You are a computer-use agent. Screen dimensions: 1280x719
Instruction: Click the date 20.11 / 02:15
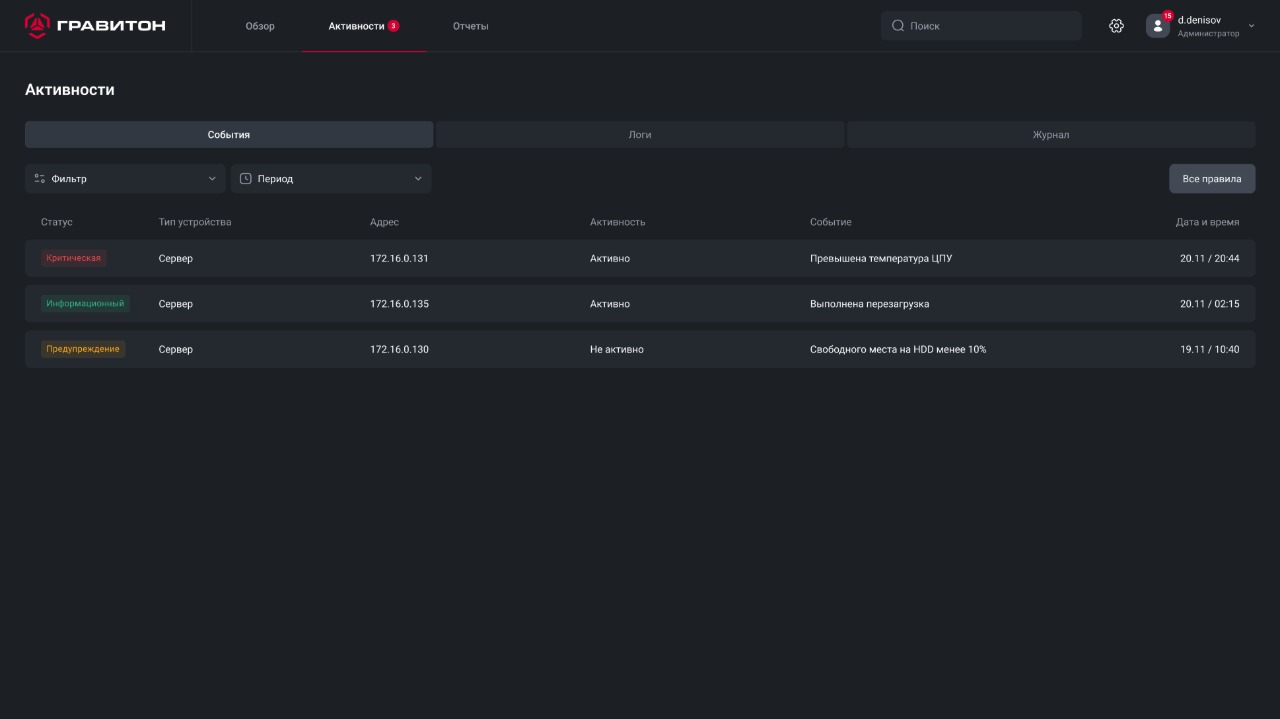[x=1209, y=304]
